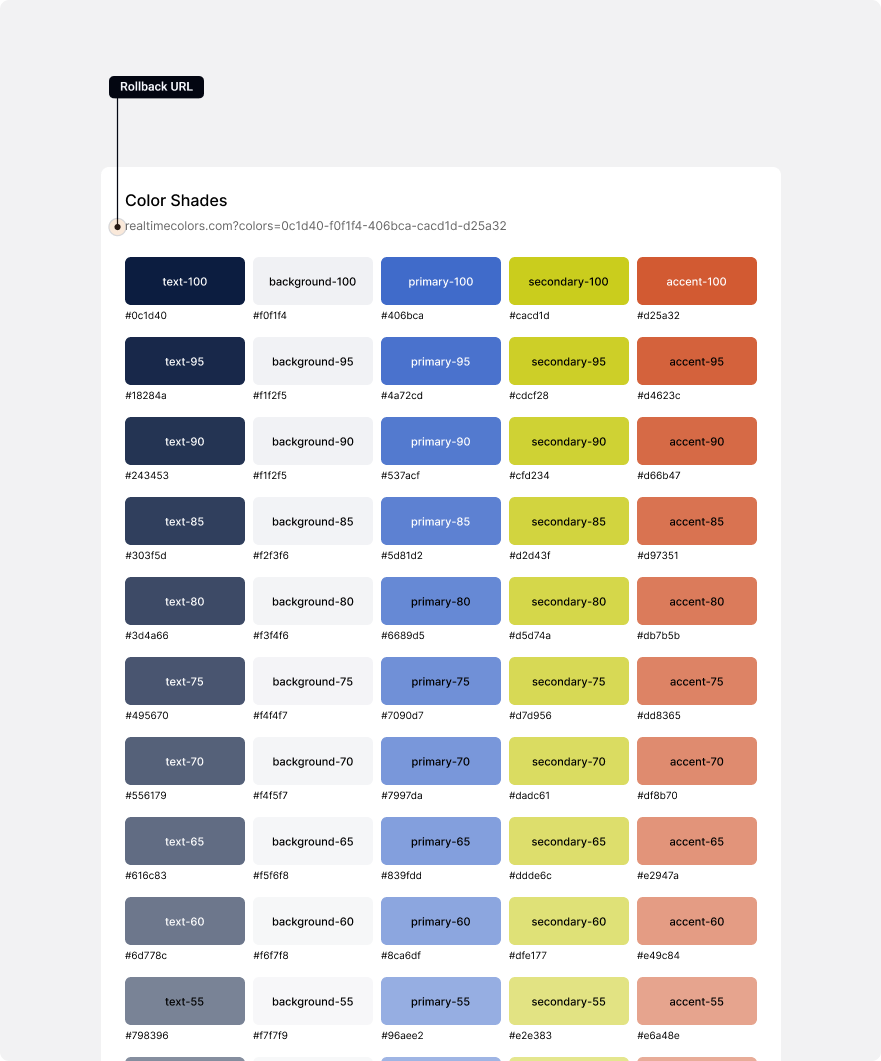Select the secondary-95 color swatch
This screenshot has height=1061, width=881.
point(568,361)
